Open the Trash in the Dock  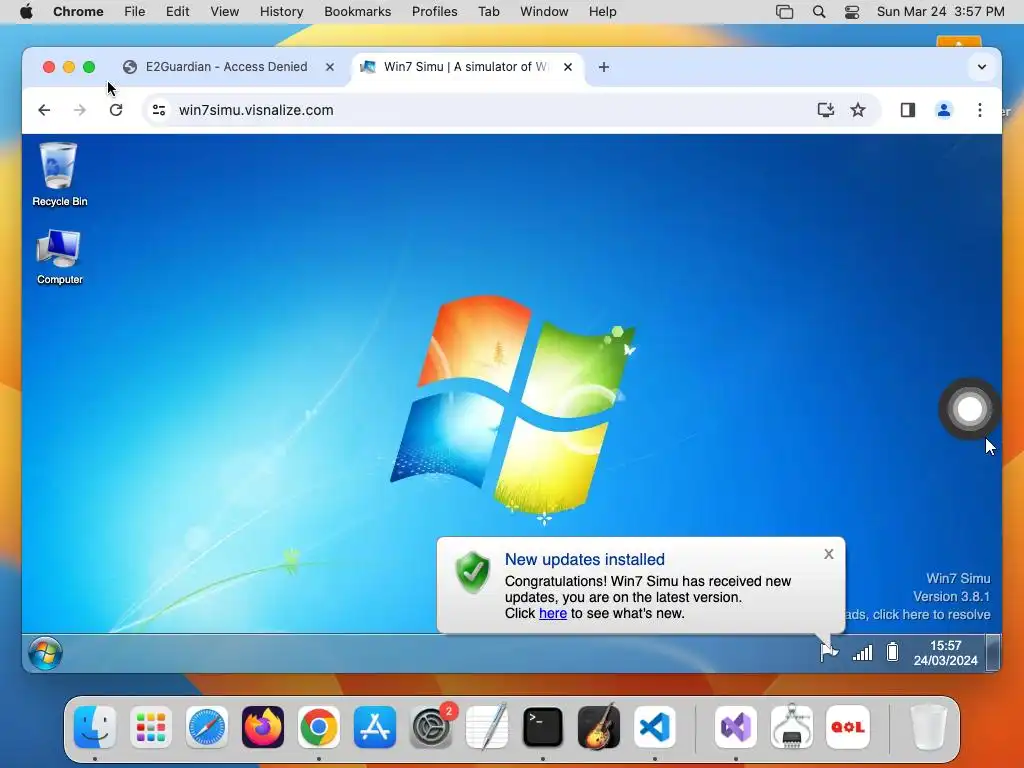(928, 727)
